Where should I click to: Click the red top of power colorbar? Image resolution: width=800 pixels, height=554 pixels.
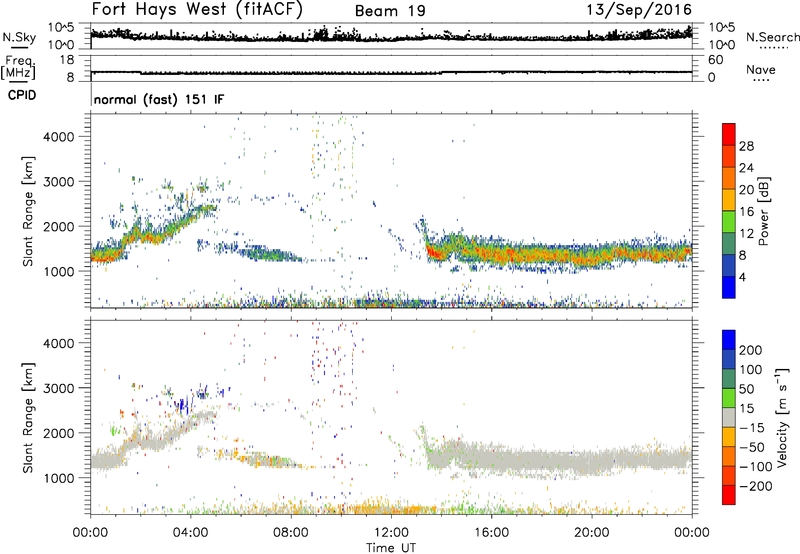coord(729,134)
